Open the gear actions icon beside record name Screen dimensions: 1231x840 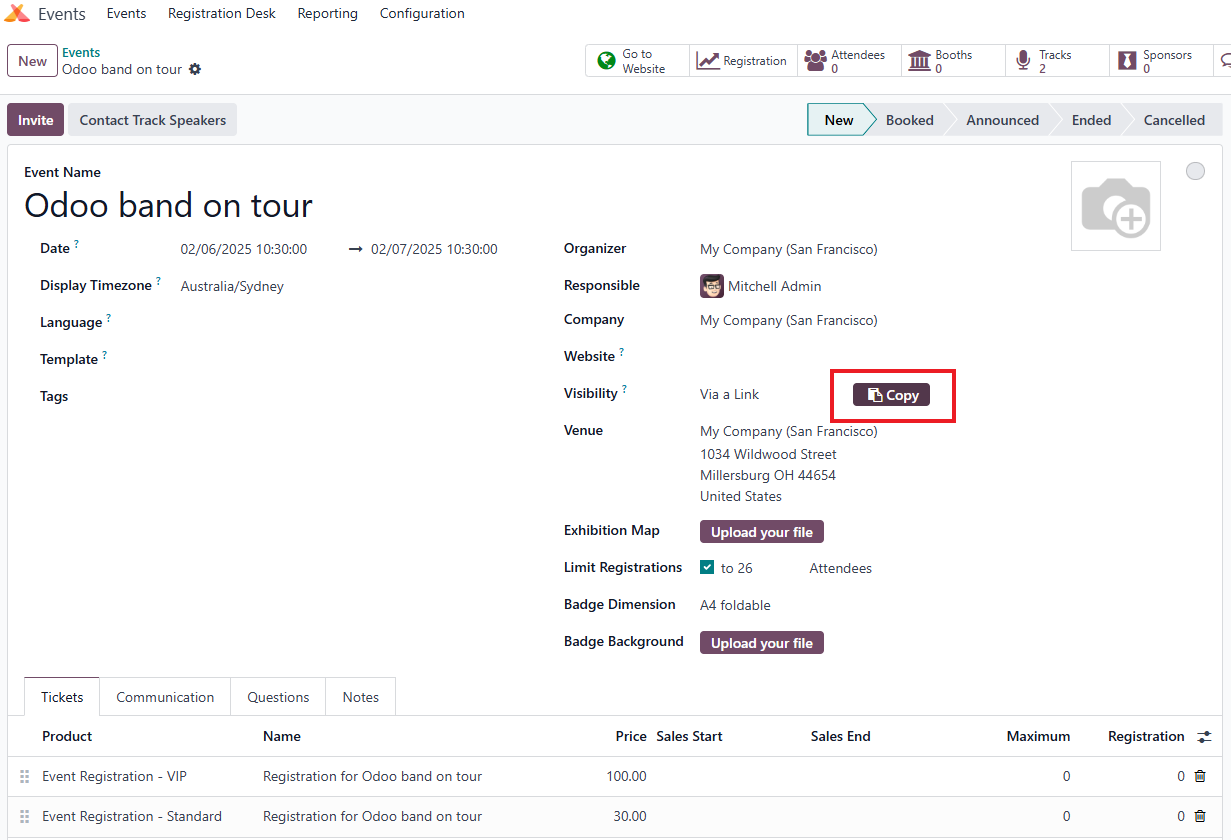click(x=195, y=70)
